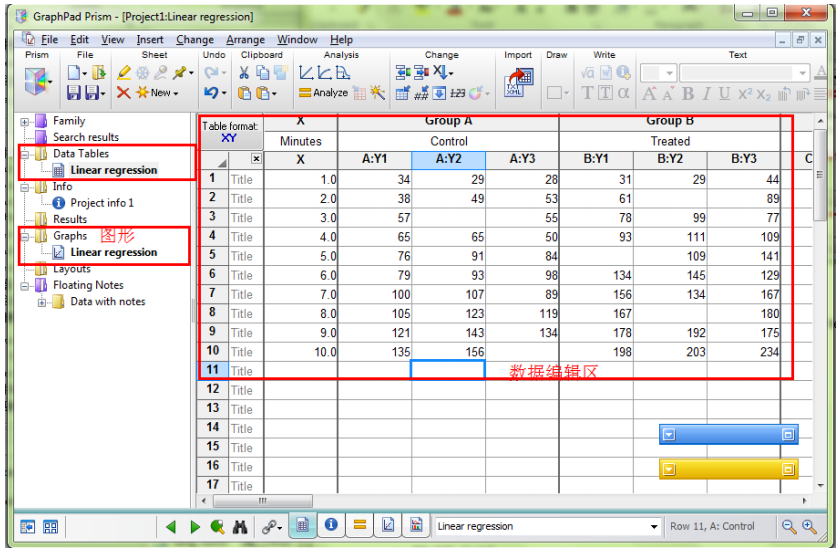Open the Edit menu
This screenshot has height=551, width=838.
[x=80, y=40]
